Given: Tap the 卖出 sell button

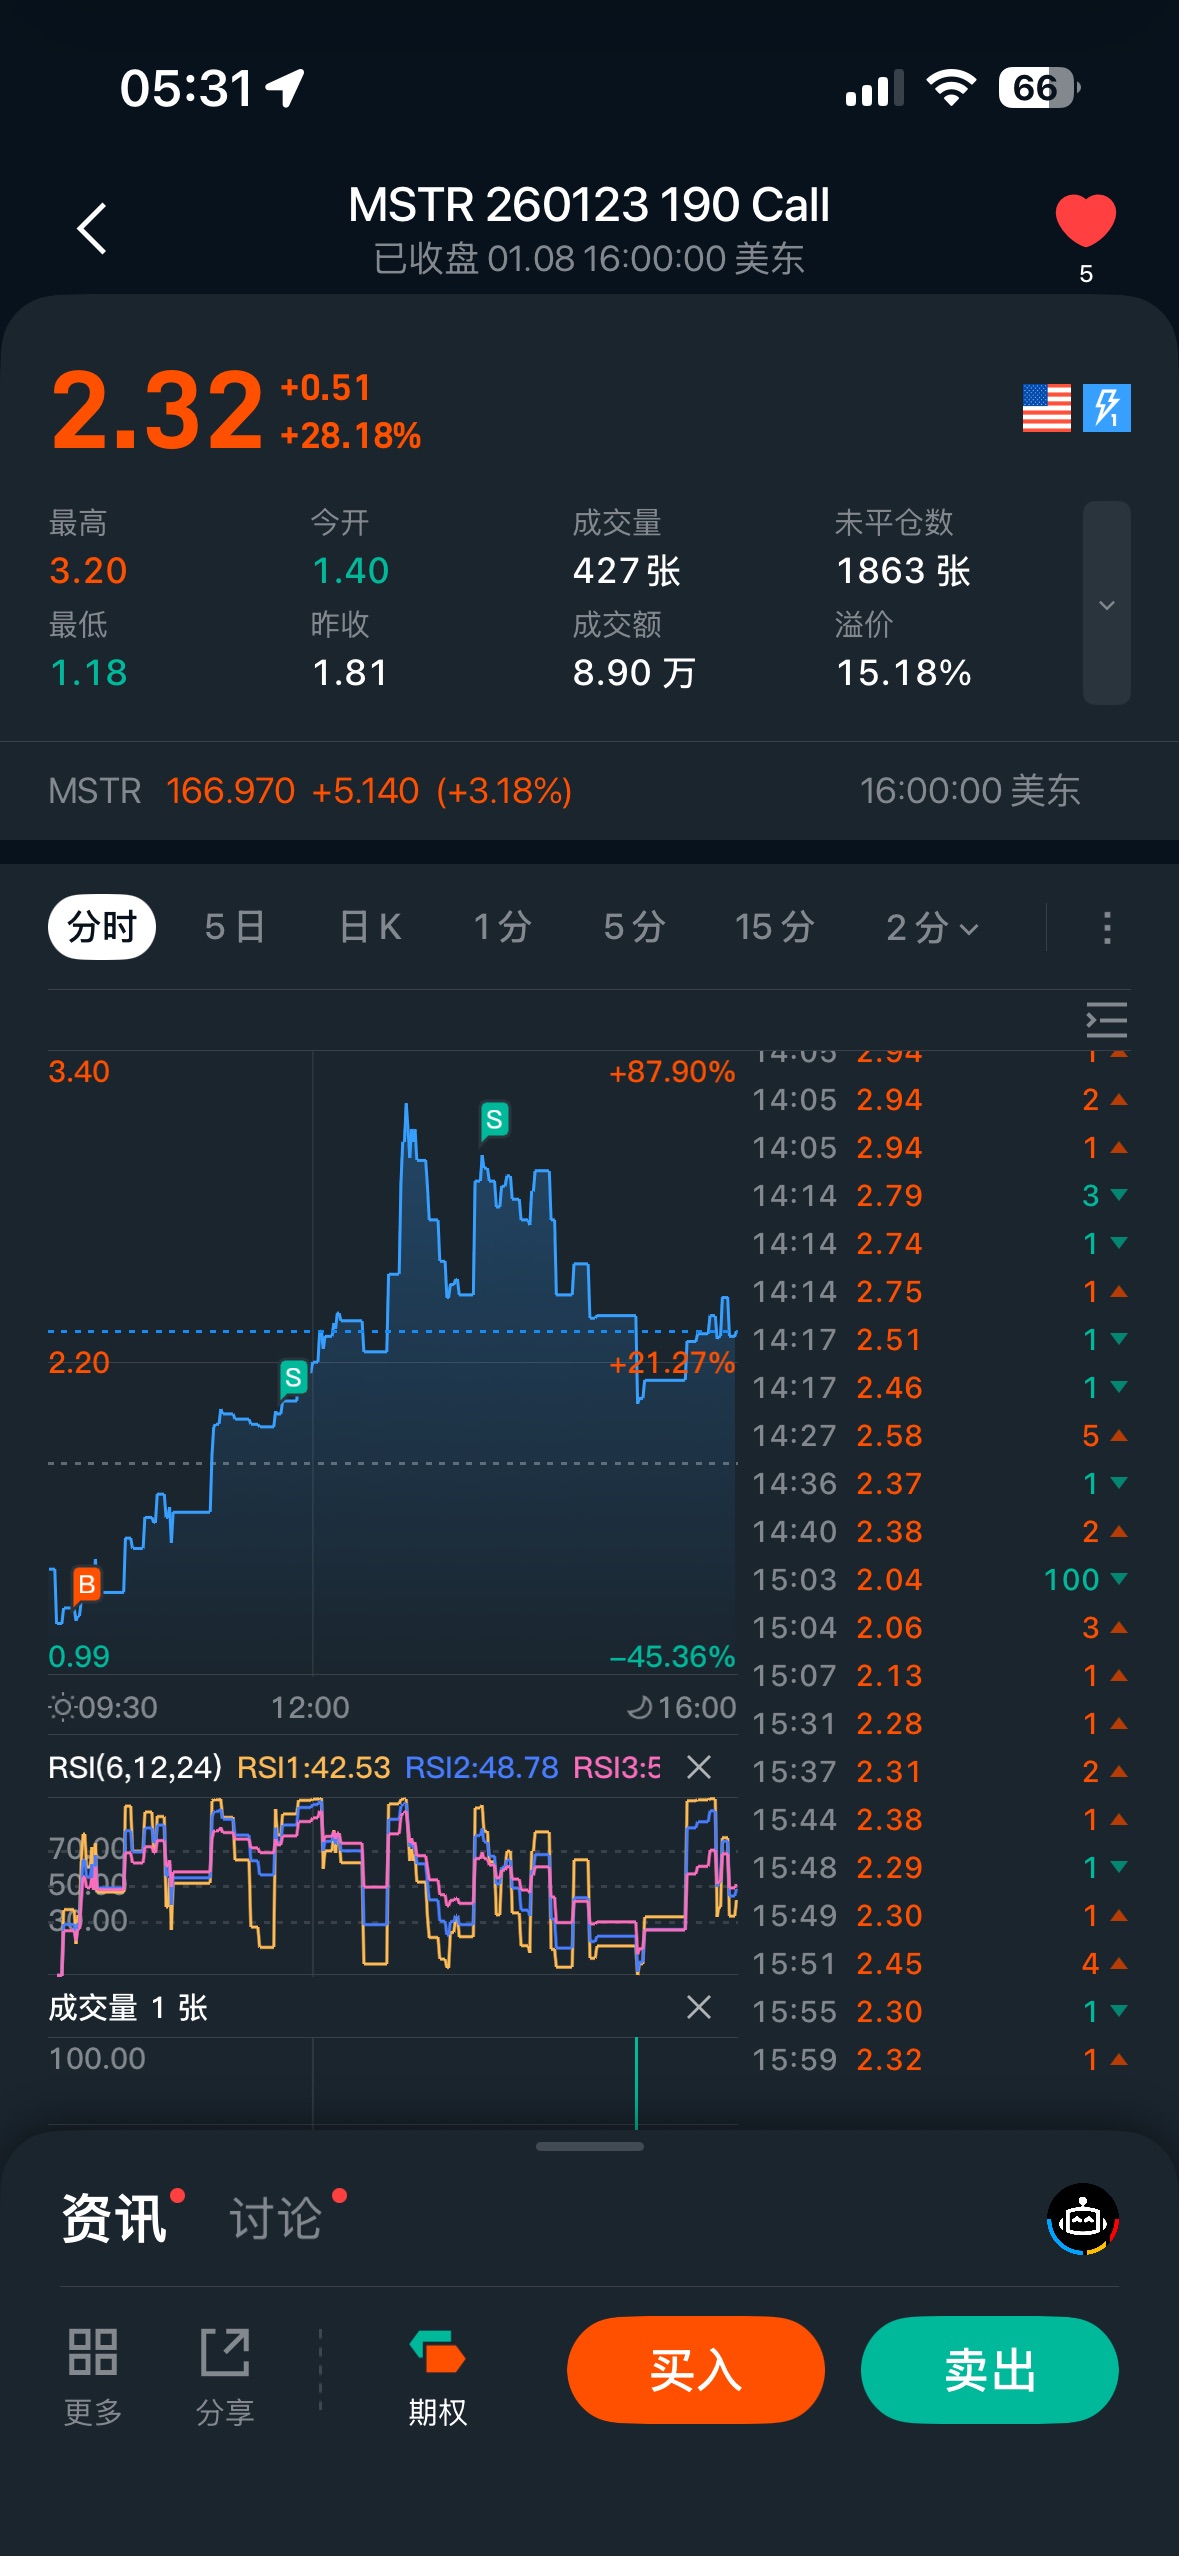Looking at the screenshot, I should 990,2370.
